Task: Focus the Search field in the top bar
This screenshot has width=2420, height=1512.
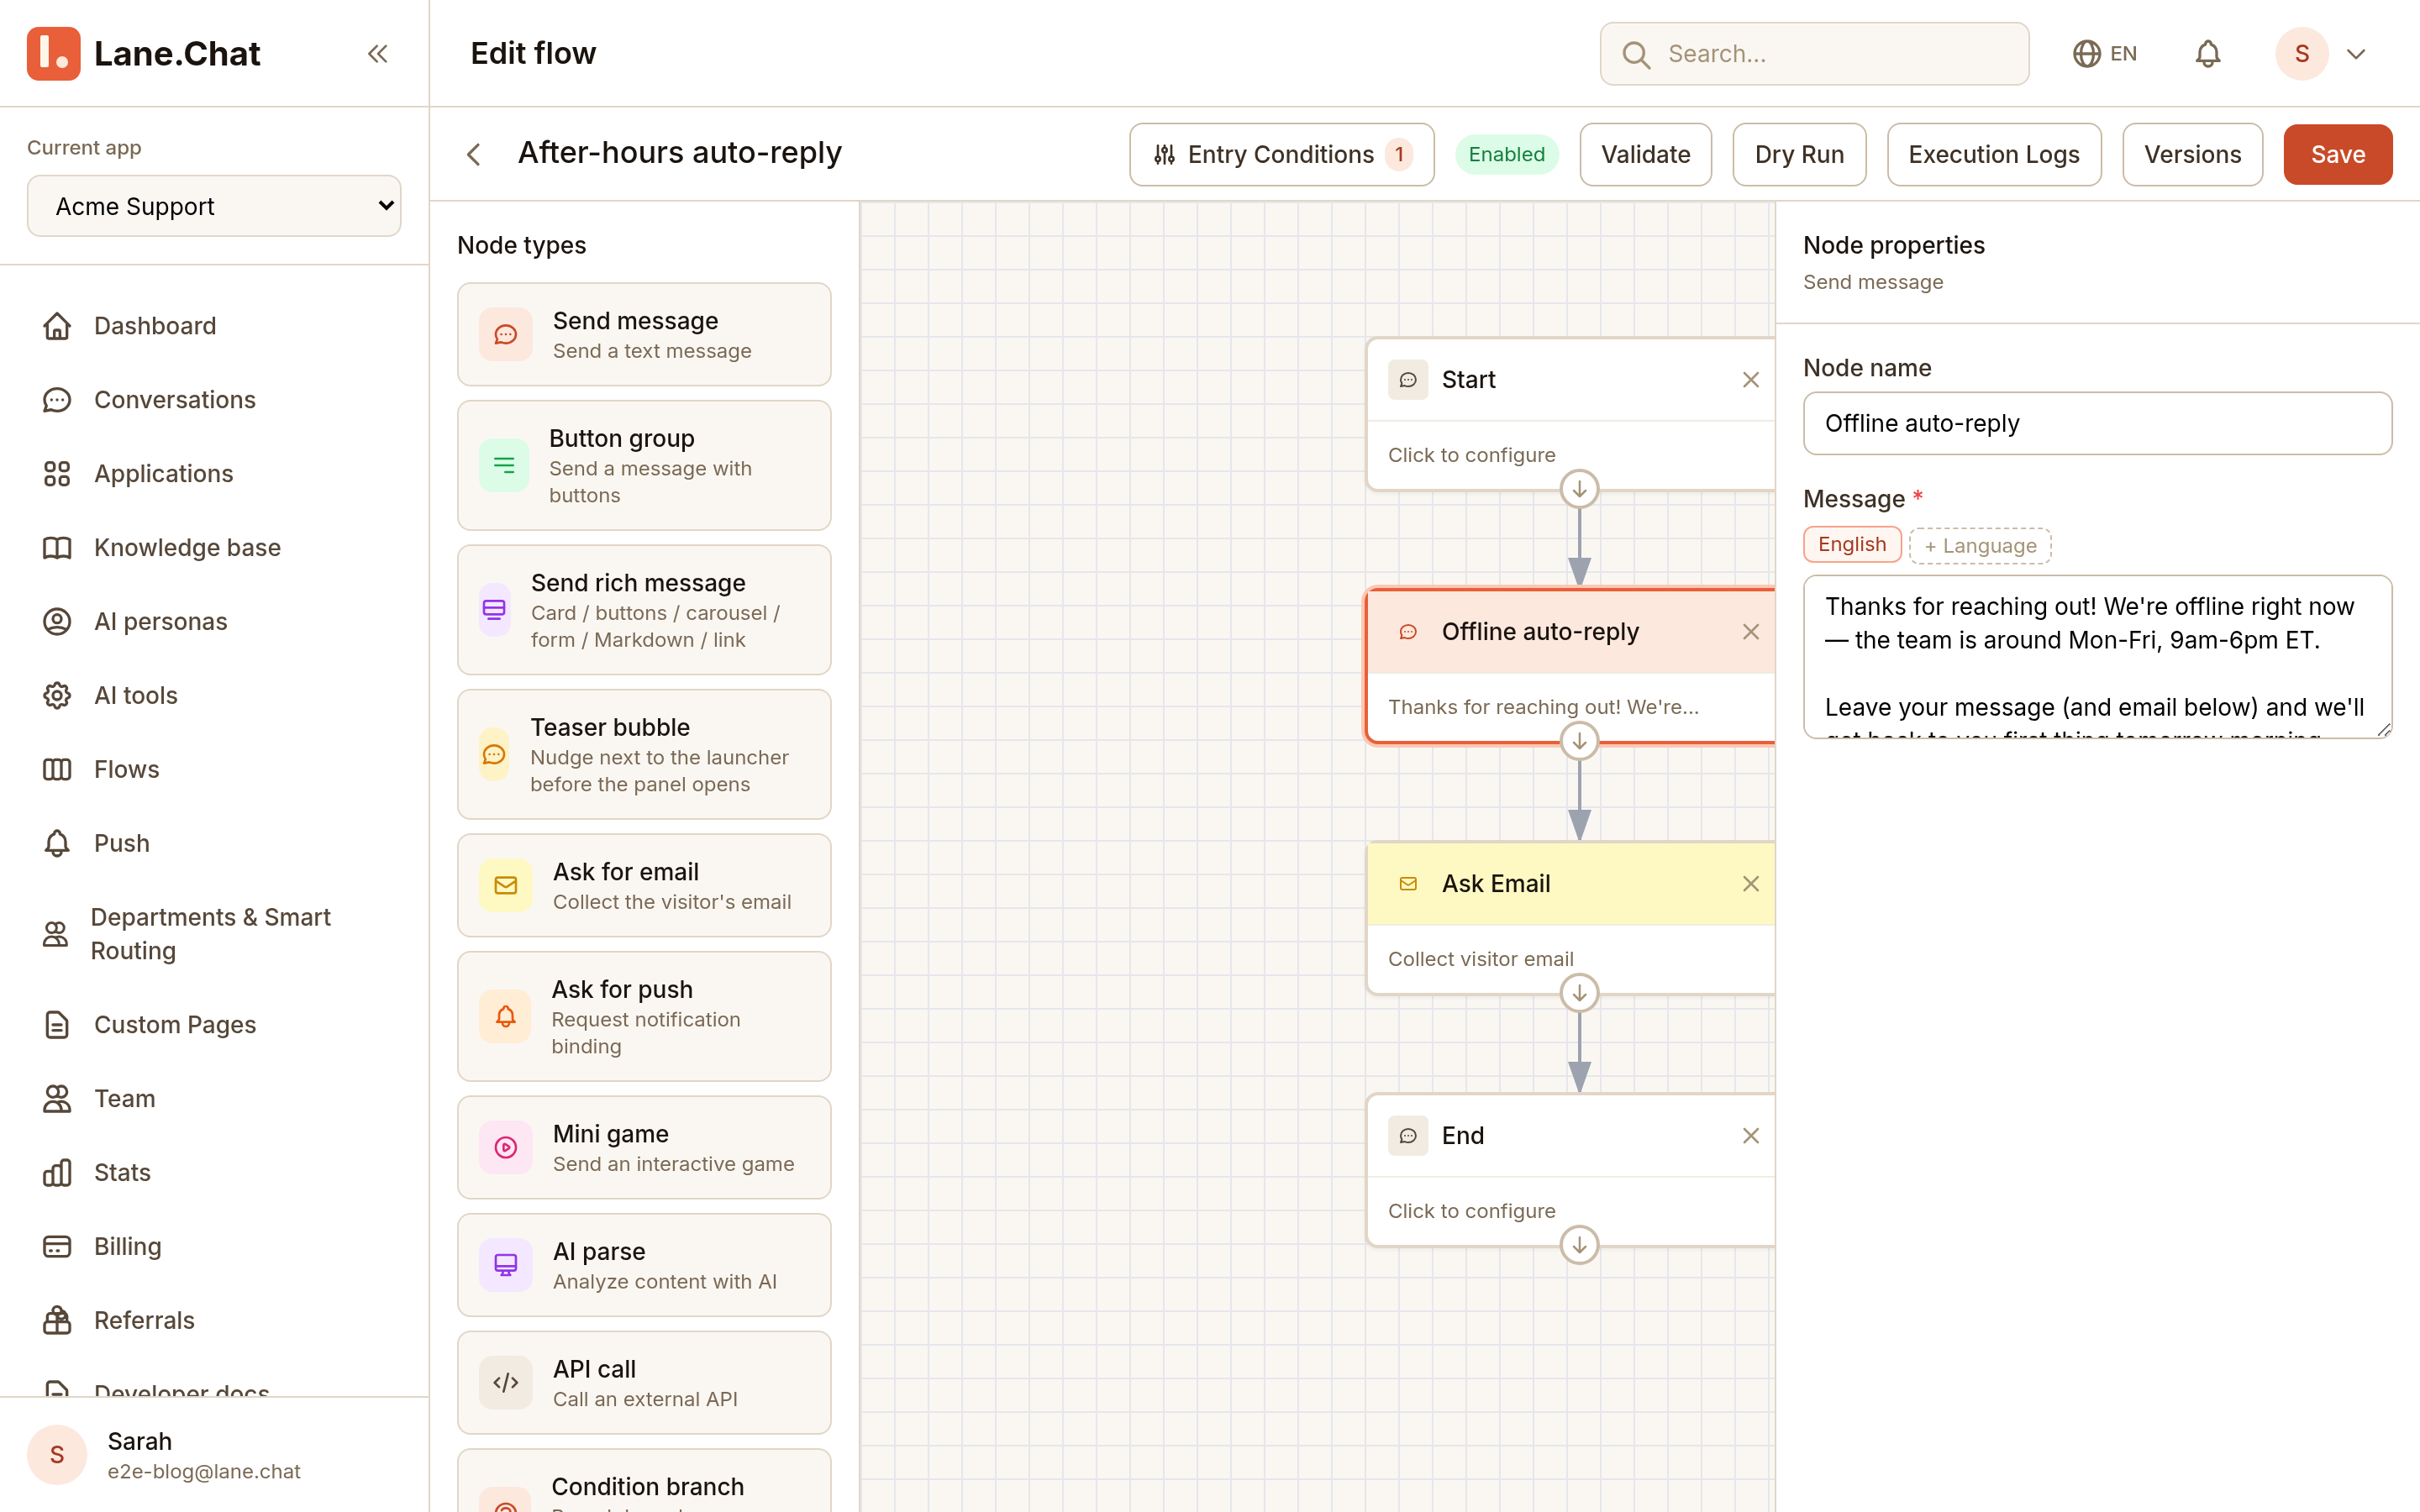Action: (1814, 54)
